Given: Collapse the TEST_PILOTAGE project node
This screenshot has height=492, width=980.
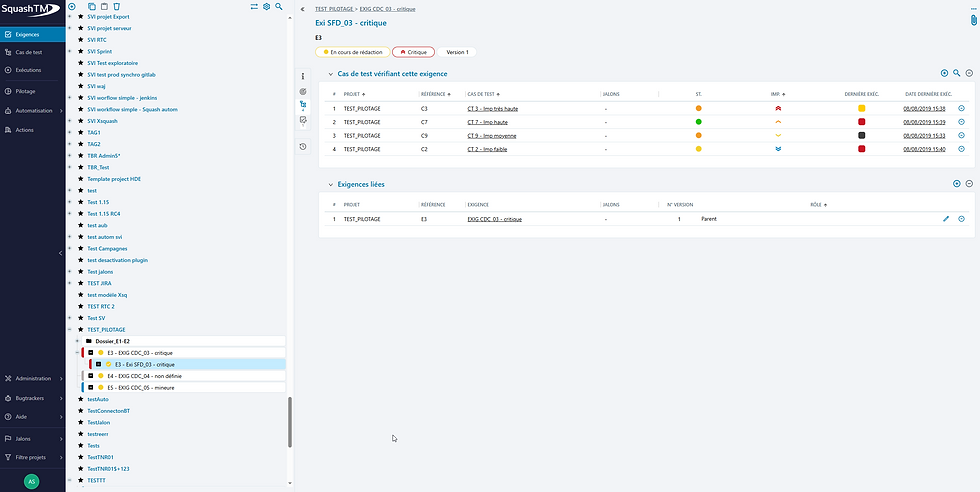Looking at the screenshot, I should (70, 329).
